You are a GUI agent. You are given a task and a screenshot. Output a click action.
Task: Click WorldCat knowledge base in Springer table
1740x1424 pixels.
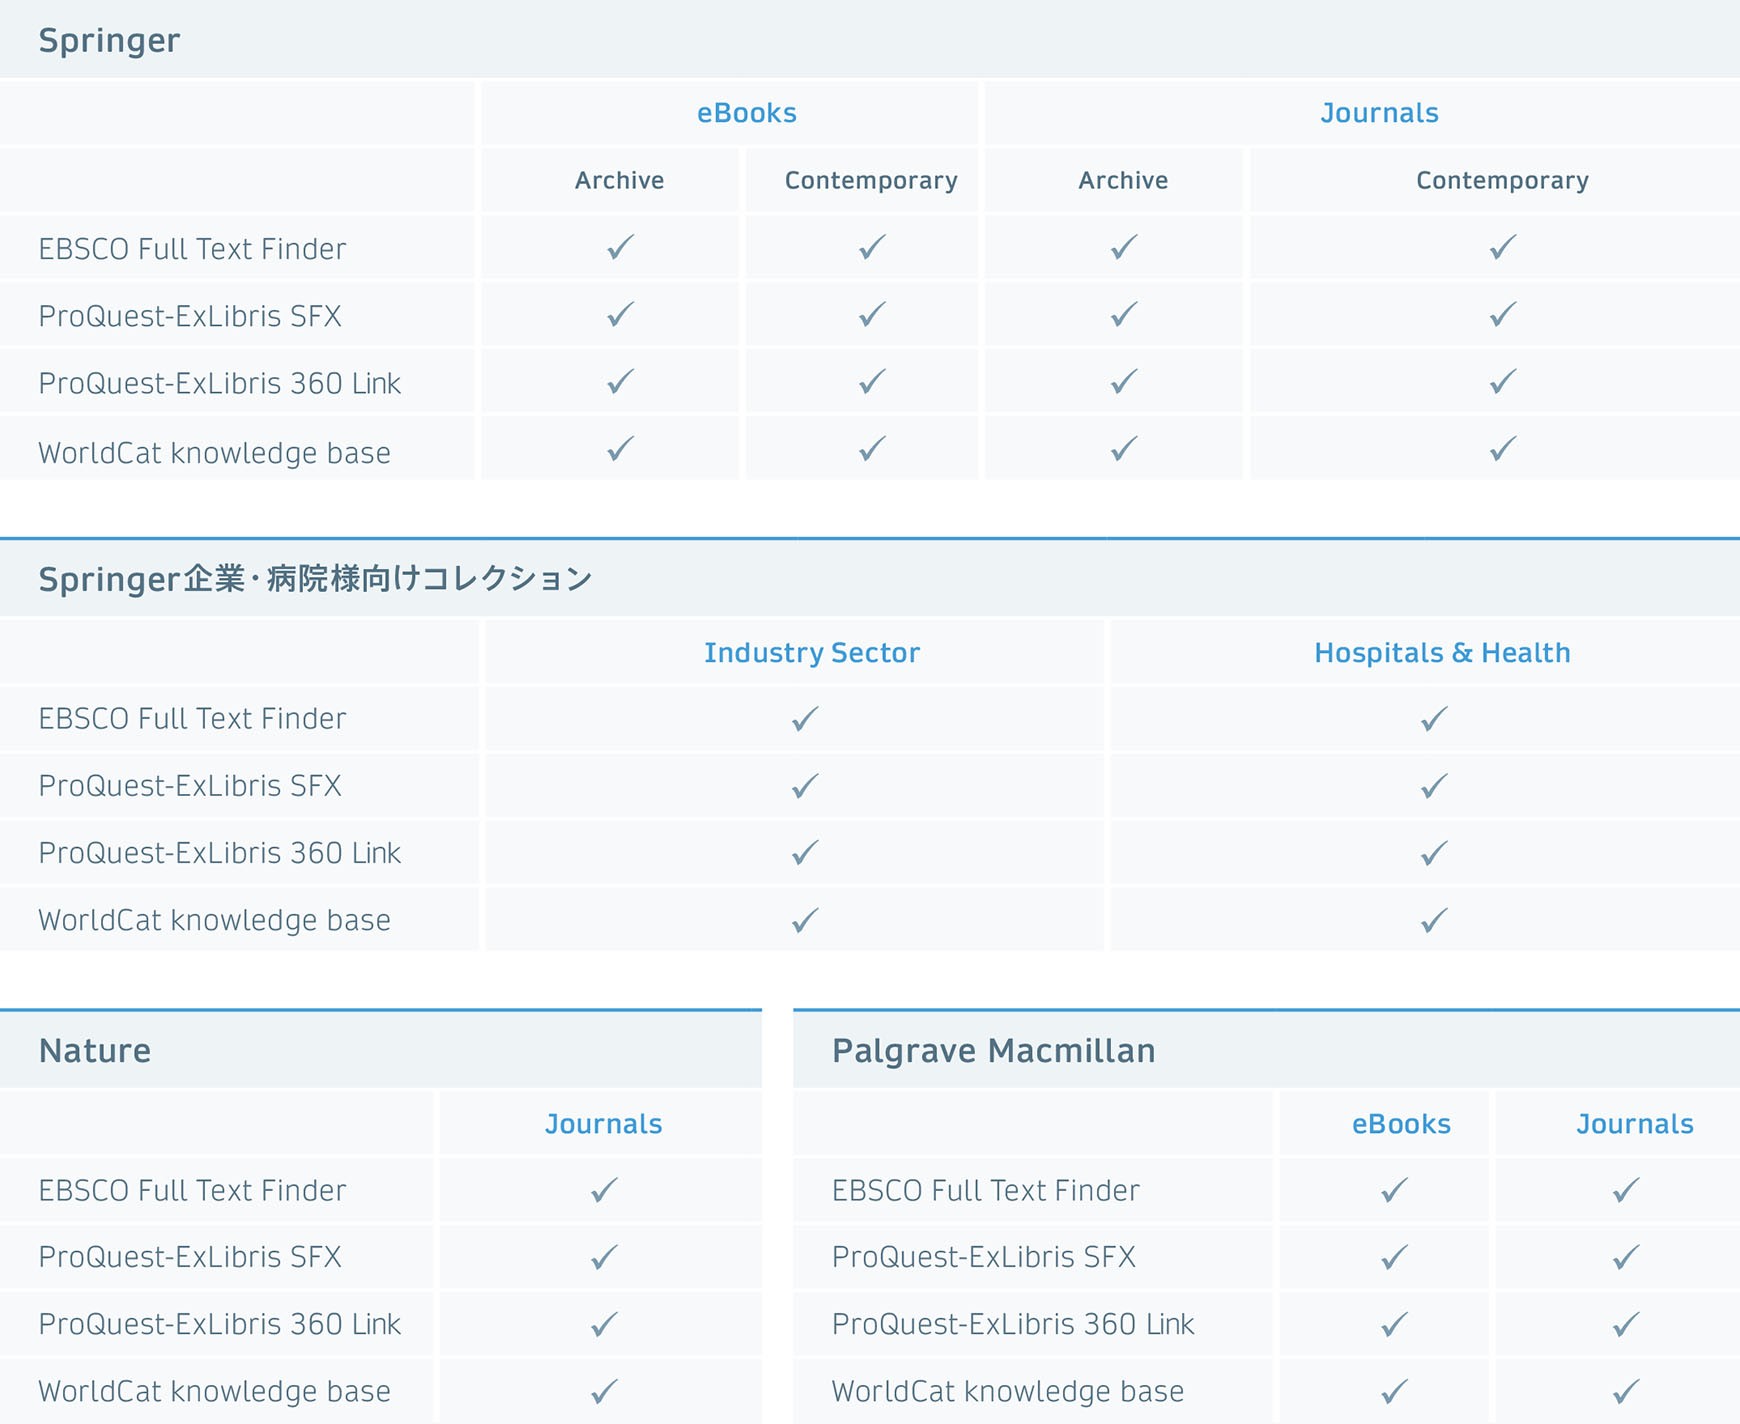(x=214, y=453)
